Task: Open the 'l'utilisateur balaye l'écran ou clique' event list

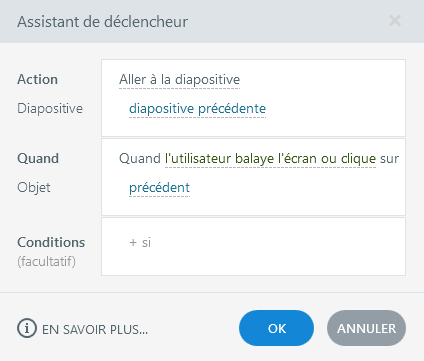Action: (x=270, y=159)
